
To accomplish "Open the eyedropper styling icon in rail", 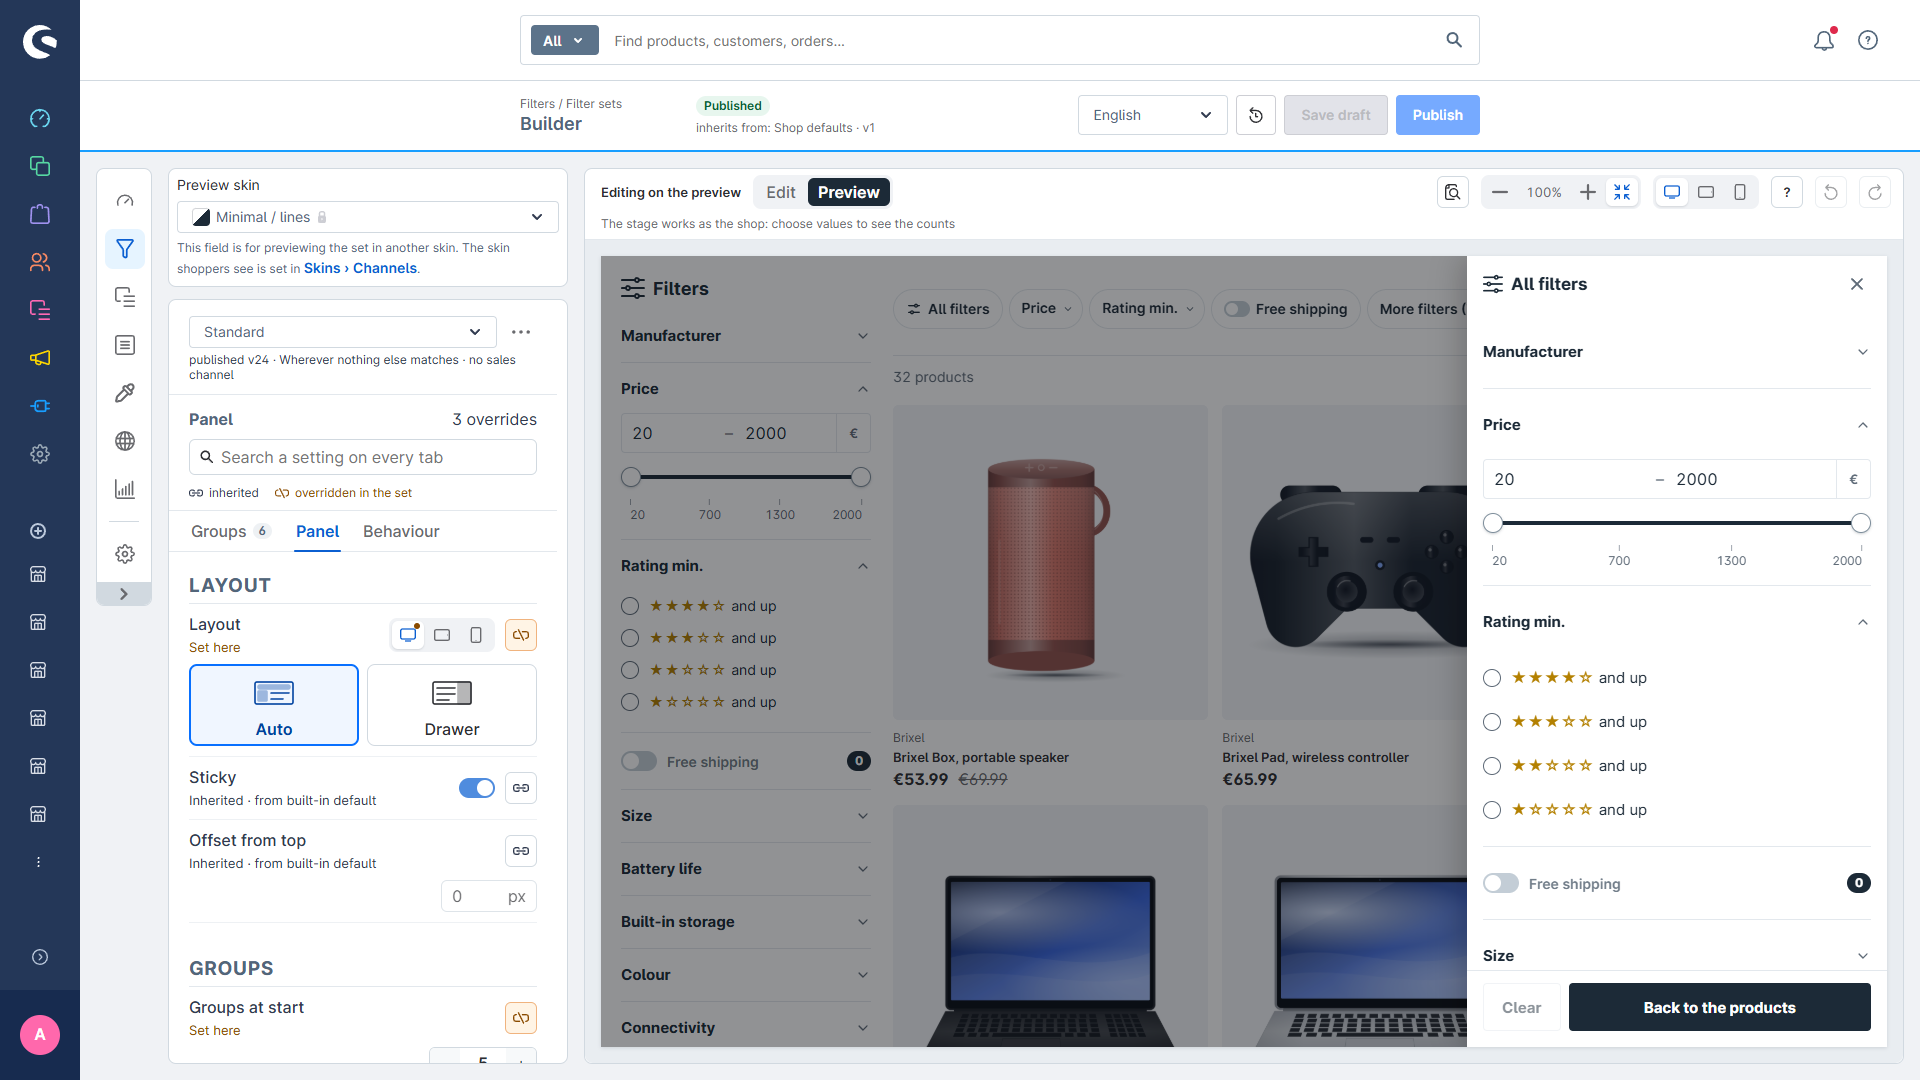I will (125, 393).
